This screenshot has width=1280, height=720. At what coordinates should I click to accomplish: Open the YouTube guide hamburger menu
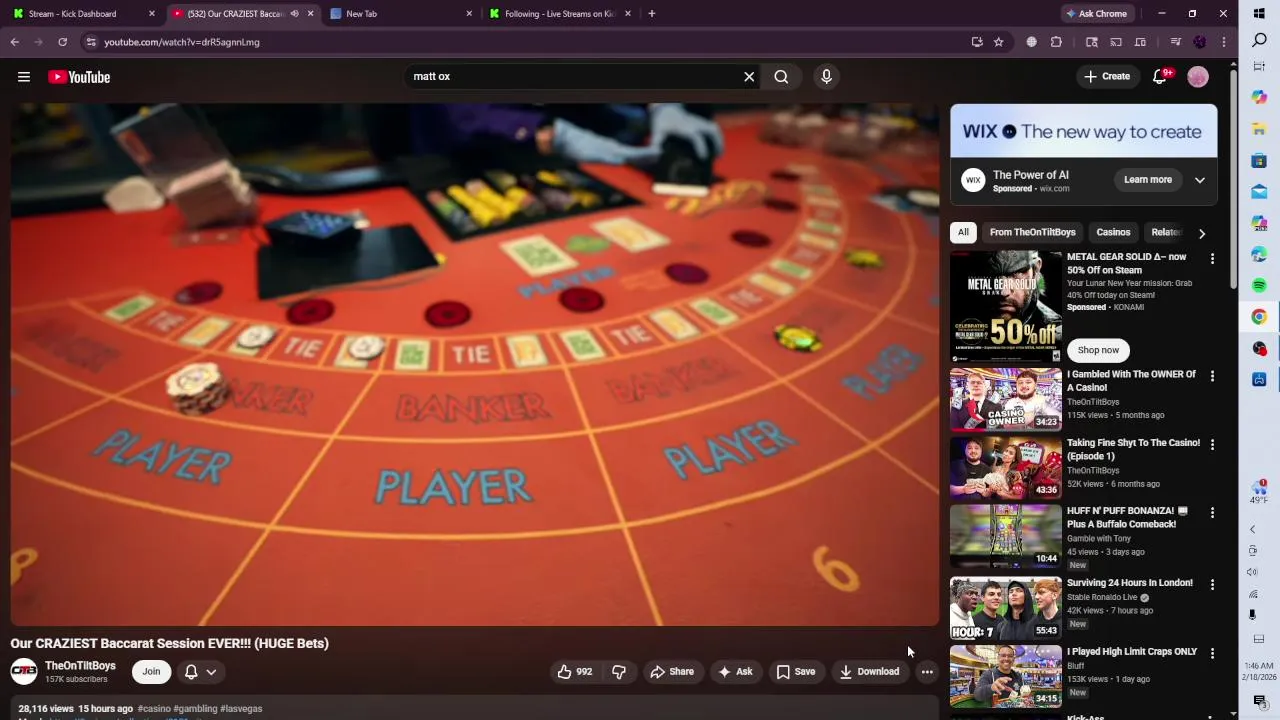pyautogui.click(x=24, y=77)
